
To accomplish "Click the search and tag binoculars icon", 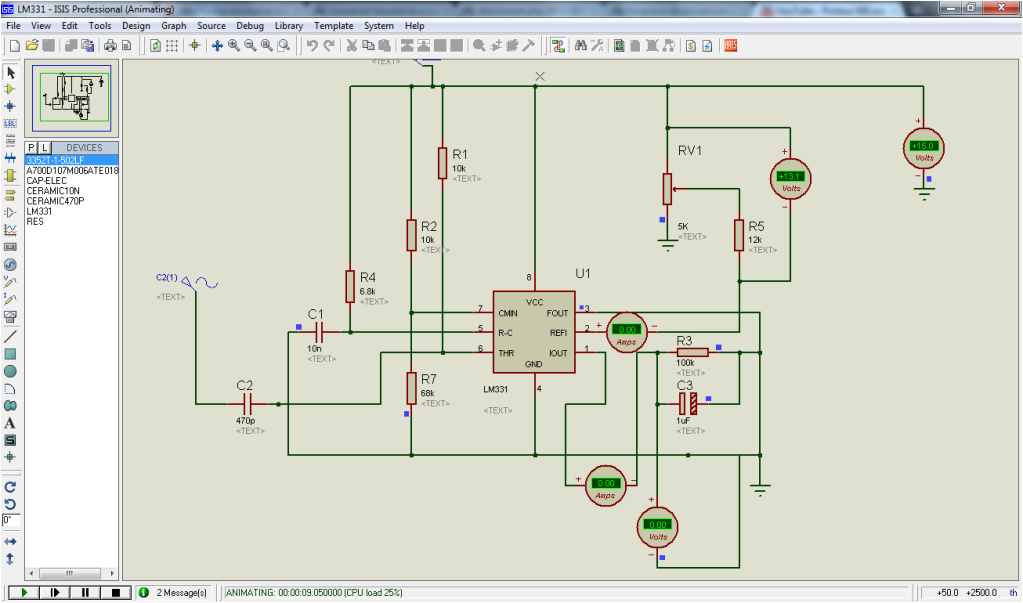I will pos(580,46).
